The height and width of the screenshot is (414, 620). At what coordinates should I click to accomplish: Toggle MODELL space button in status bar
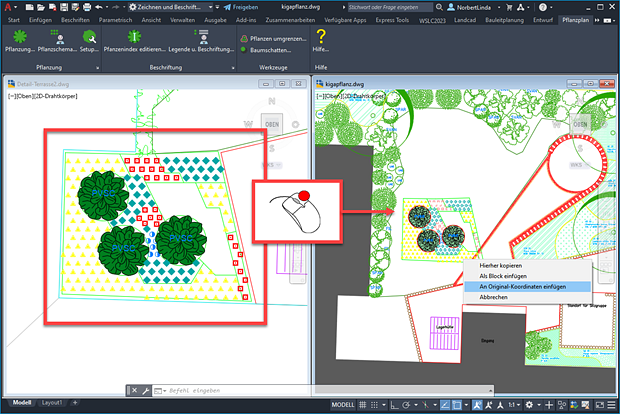[x=343, y=404]
